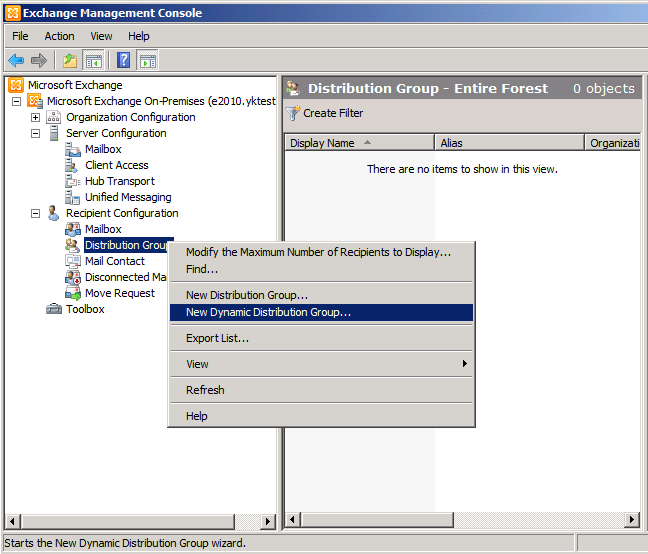Click the Microsoft Exchange On-Premises node icon

[35, 101]
